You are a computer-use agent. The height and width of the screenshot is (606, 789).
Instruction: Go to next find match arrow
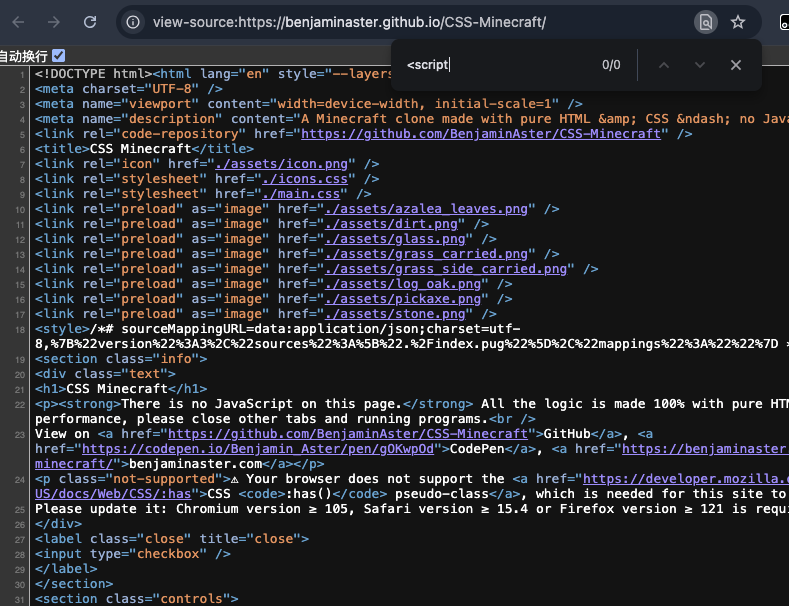coord(700,65)
